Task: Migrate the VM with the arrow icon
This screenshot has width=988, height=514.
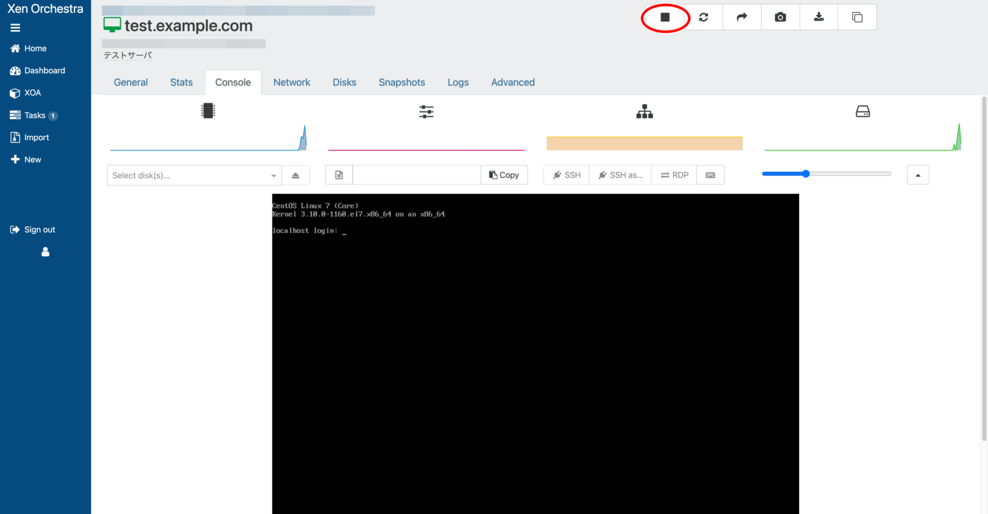Action: click(x=742, y=18)
